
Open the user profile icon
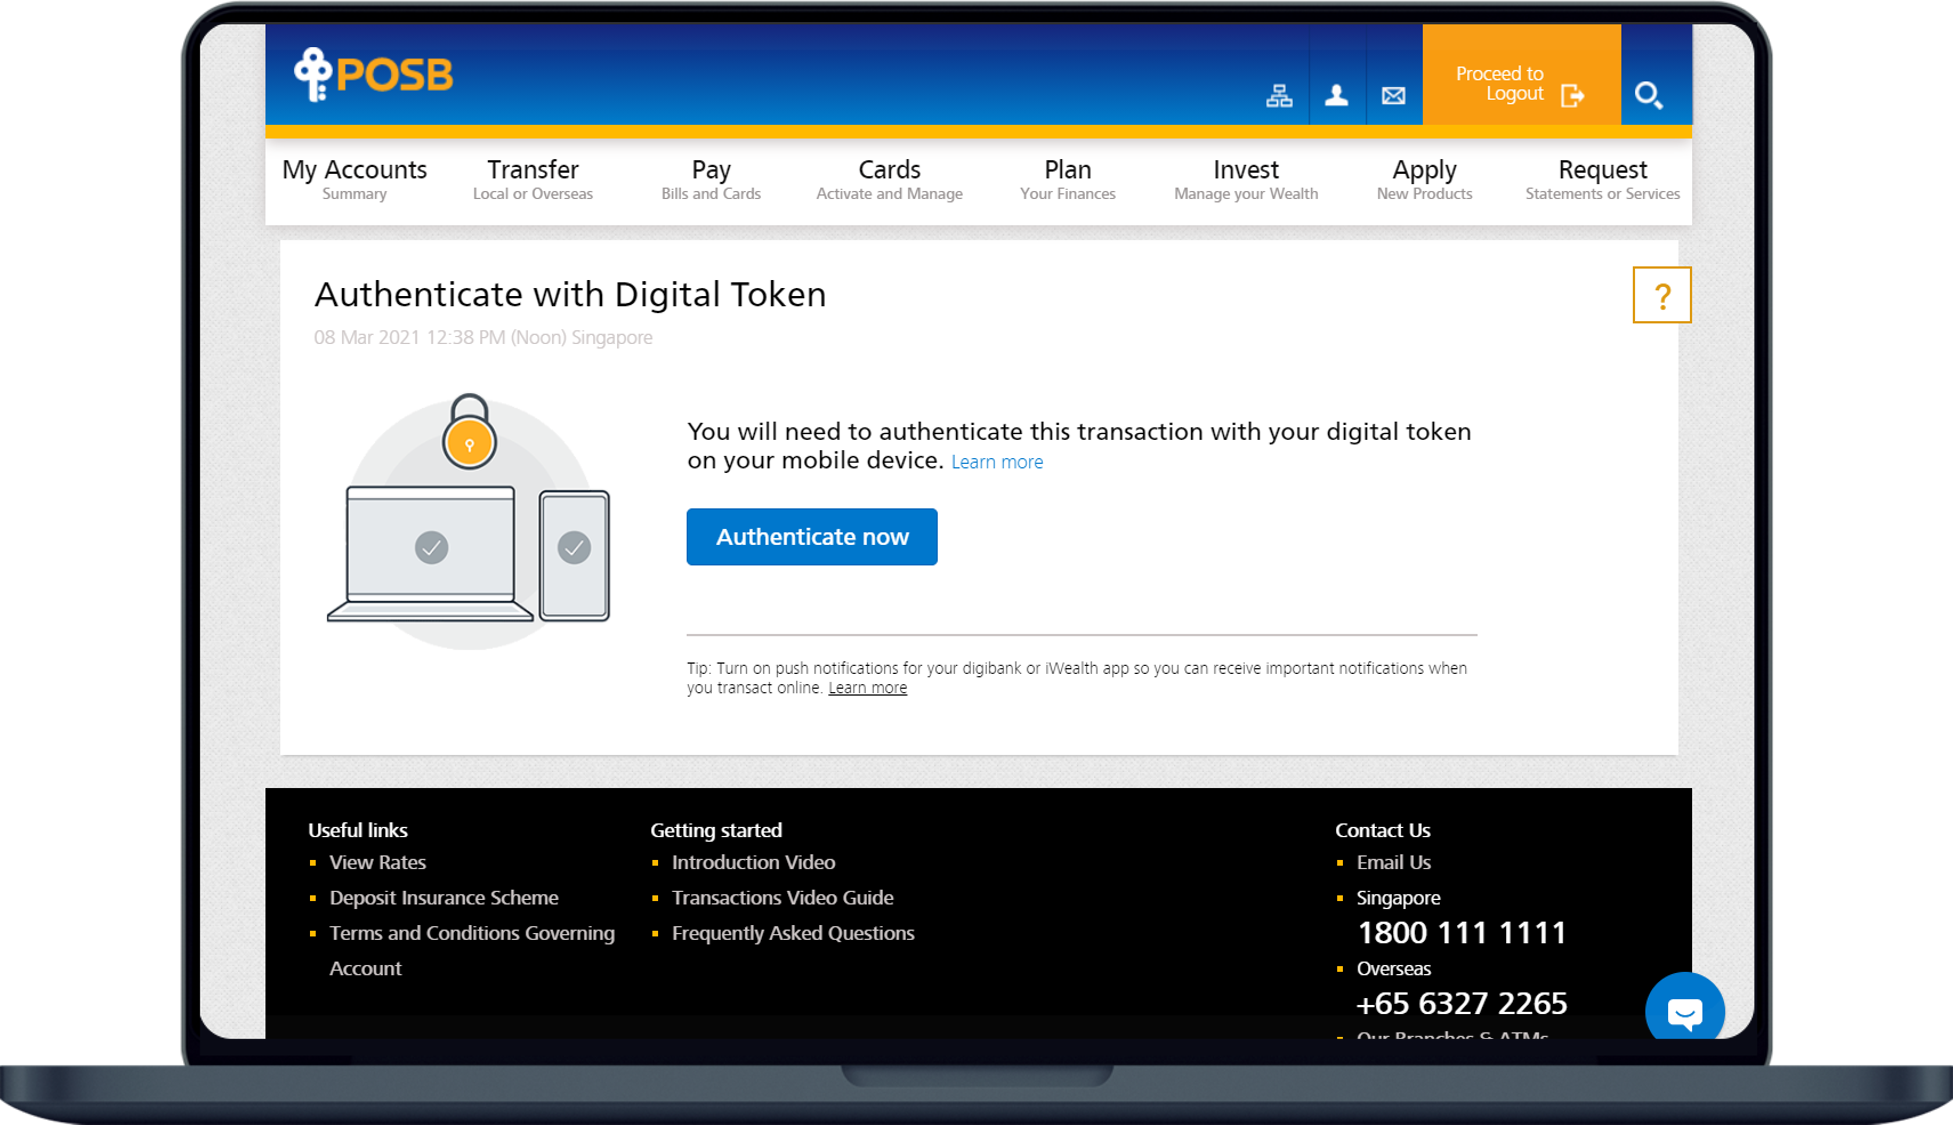[1336, 95]
